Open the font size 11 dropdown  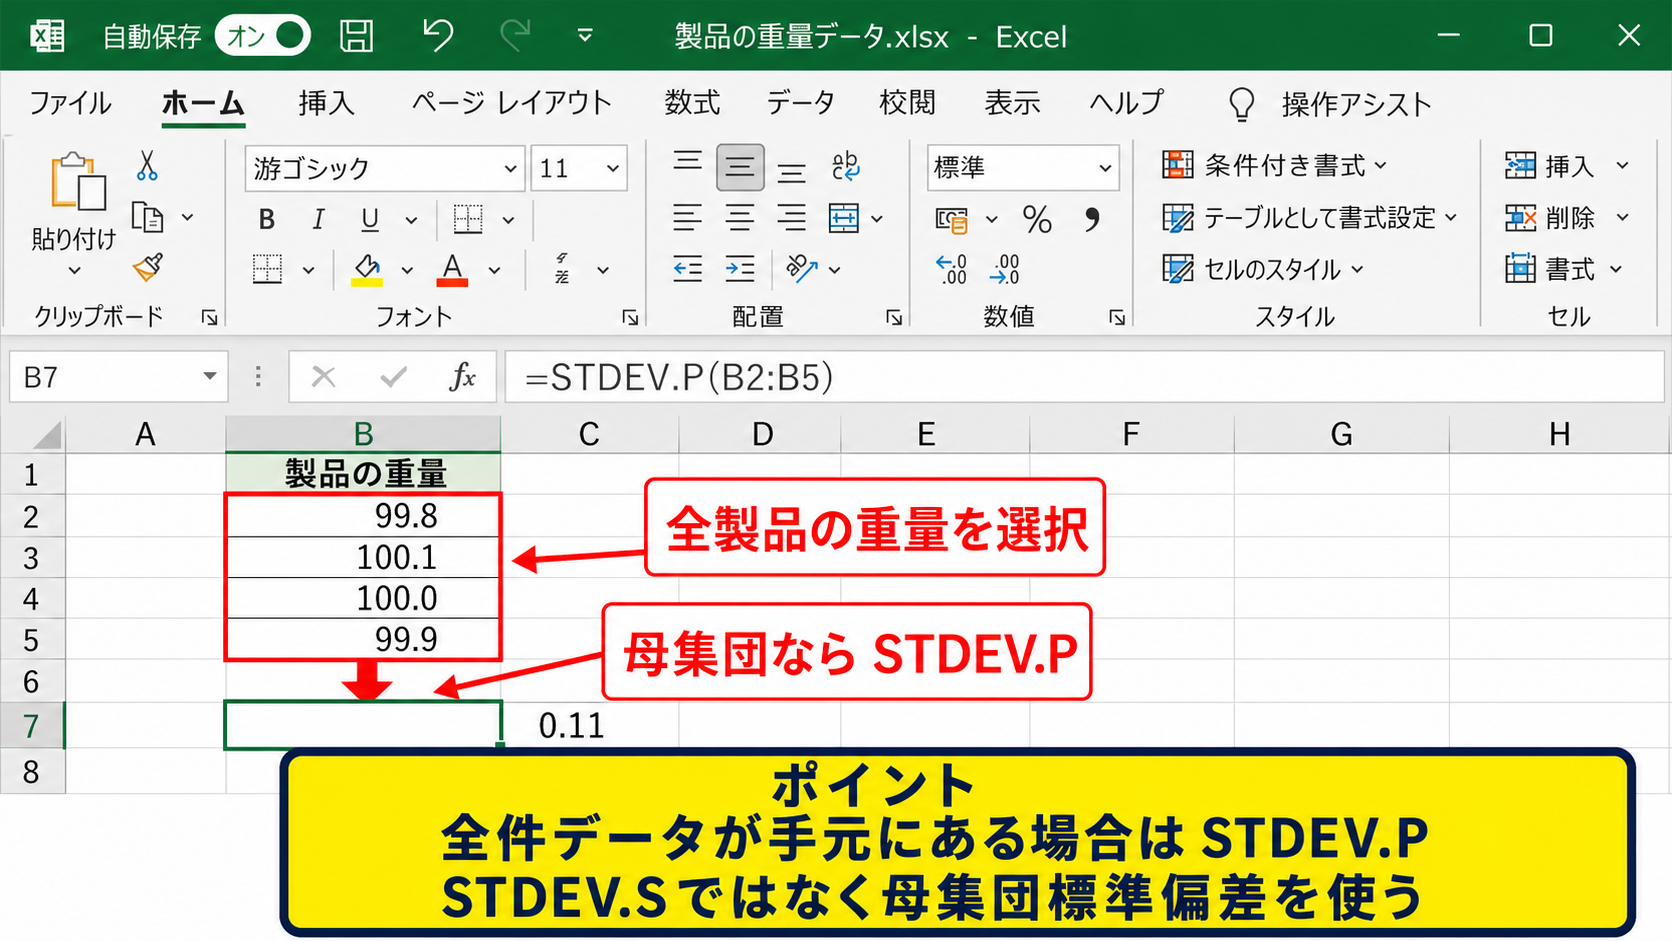point(613,169)
